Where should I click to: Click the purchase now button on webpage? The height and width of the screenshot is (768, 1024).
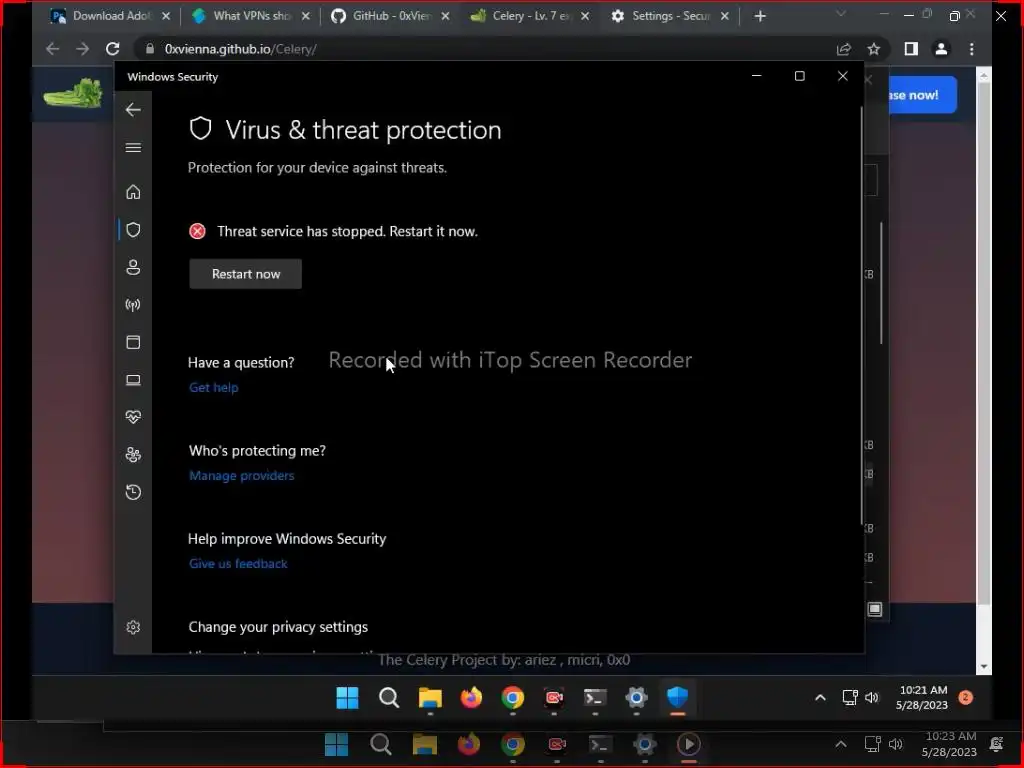click(x=922, y=95)
